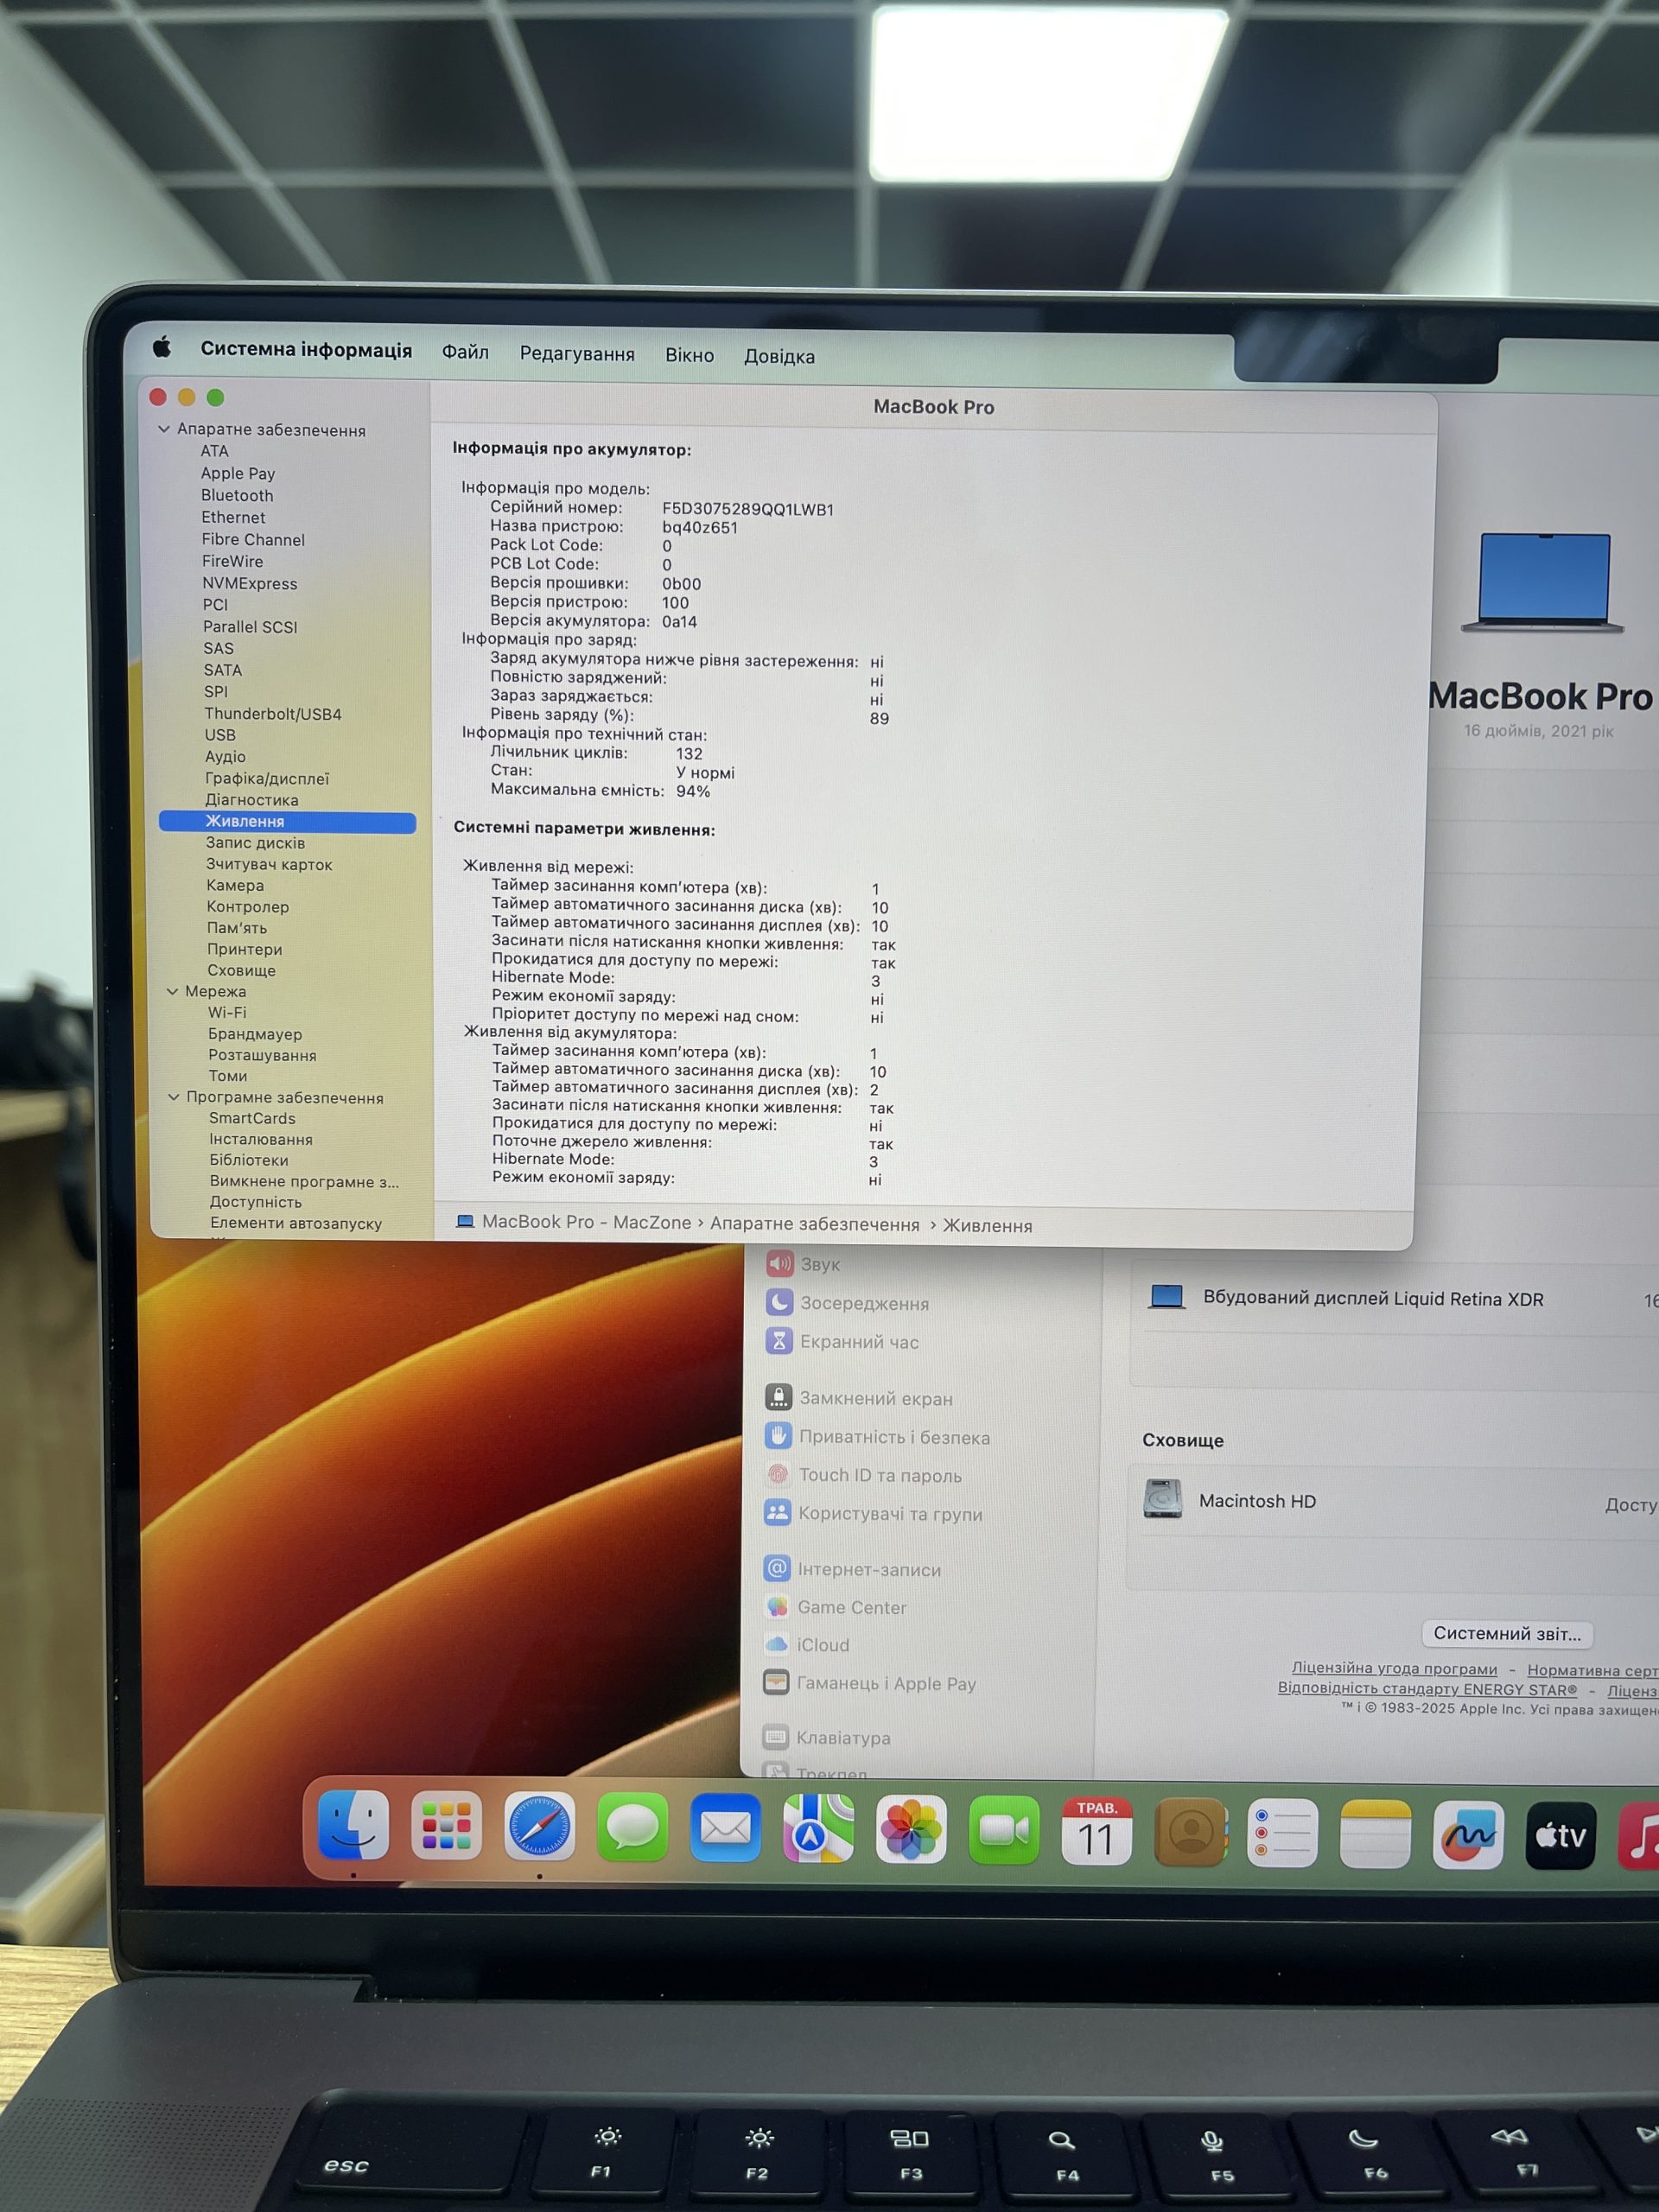Viewport: 1659px width, 2212px height.
Task: Open Приватність і безпека hand icon
Action: 779,1436
